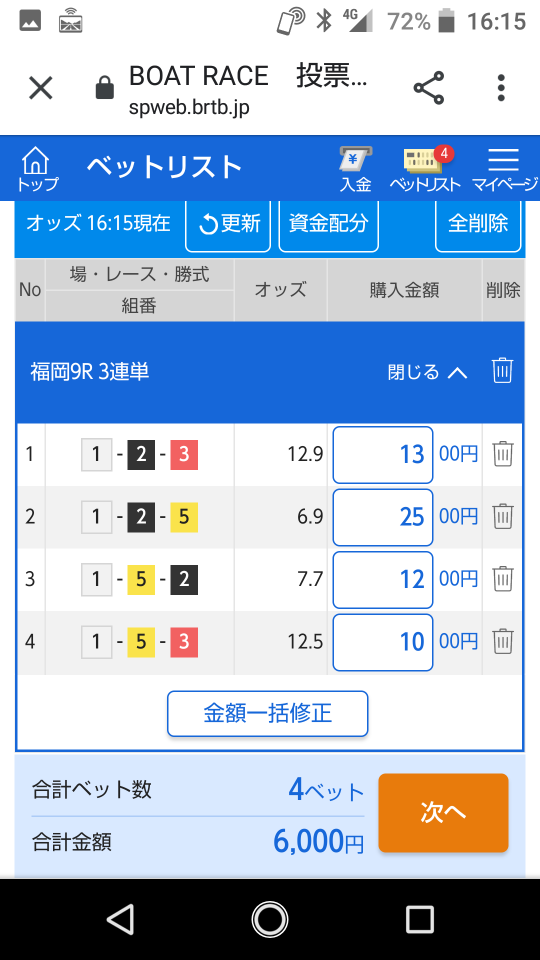Delete bet row 1-5-2 with trash icon

pyautogui.click(x=503, y=579)
